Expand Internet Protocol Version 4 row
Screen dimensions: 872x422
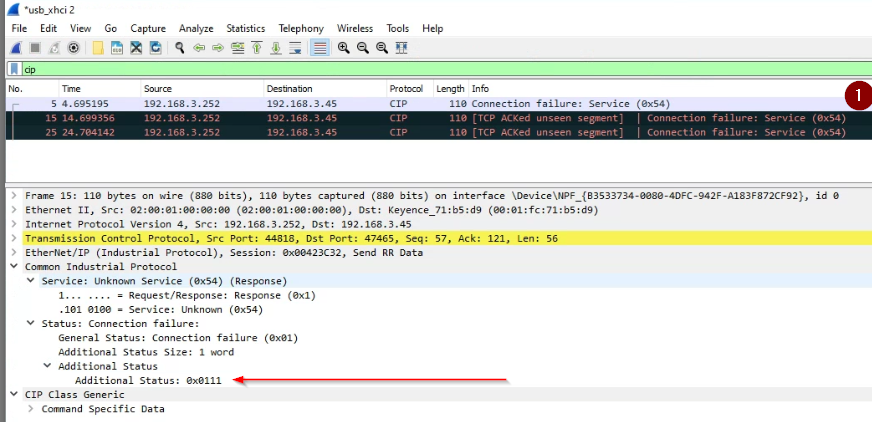click(x=14, y=225)
